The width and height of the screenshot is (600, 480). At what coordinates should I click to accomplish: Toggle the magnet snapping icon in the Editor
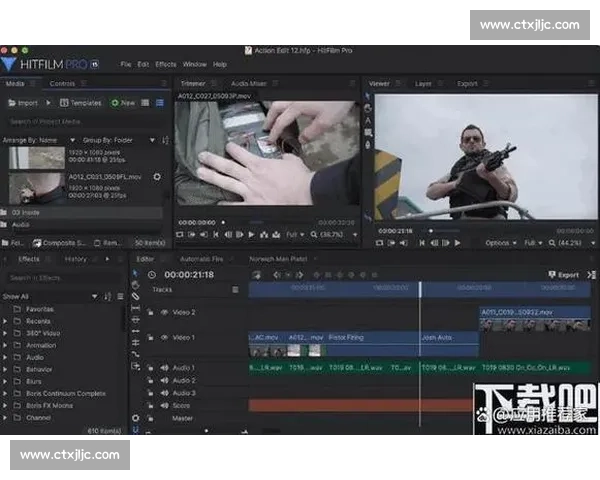pos(136,431)
